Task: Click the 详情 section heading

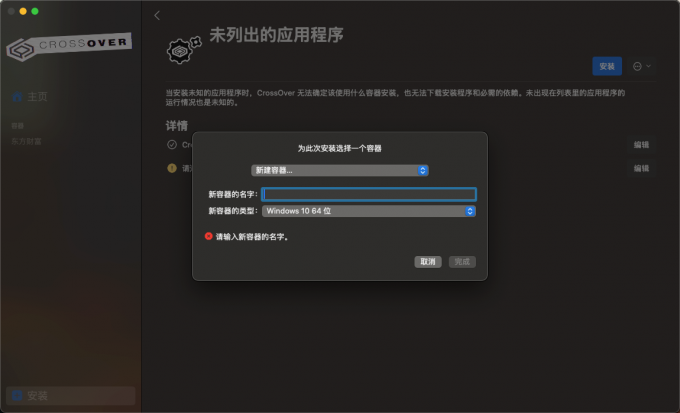Action: (177, 126)
